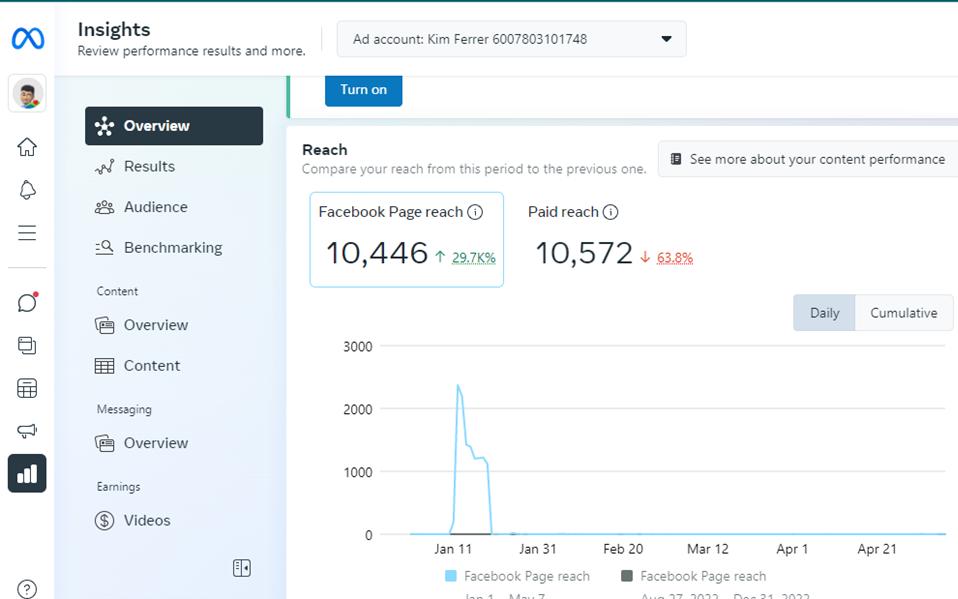Click the Insights page title
Screen dimensions: 958x599
click(x=114, y=29)
